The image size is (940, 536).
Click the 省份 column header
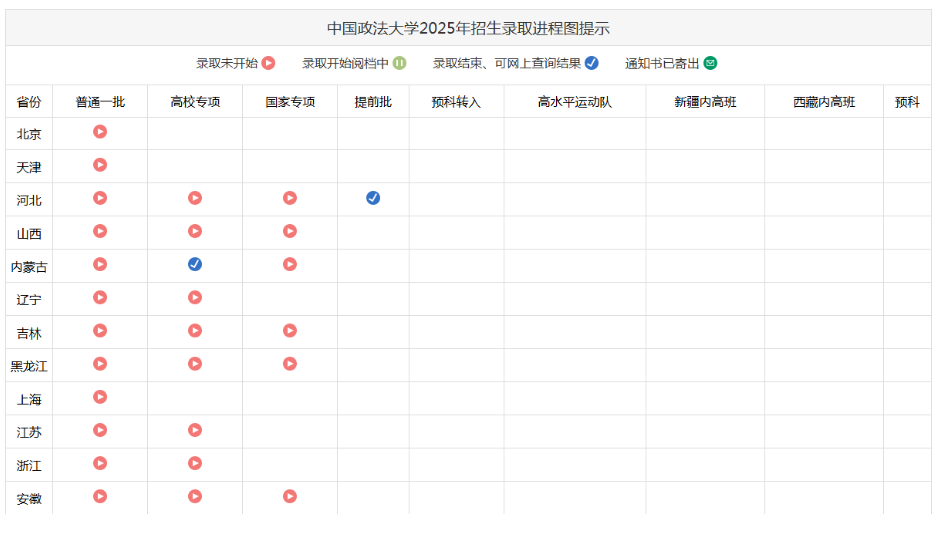tap(29, 102)
